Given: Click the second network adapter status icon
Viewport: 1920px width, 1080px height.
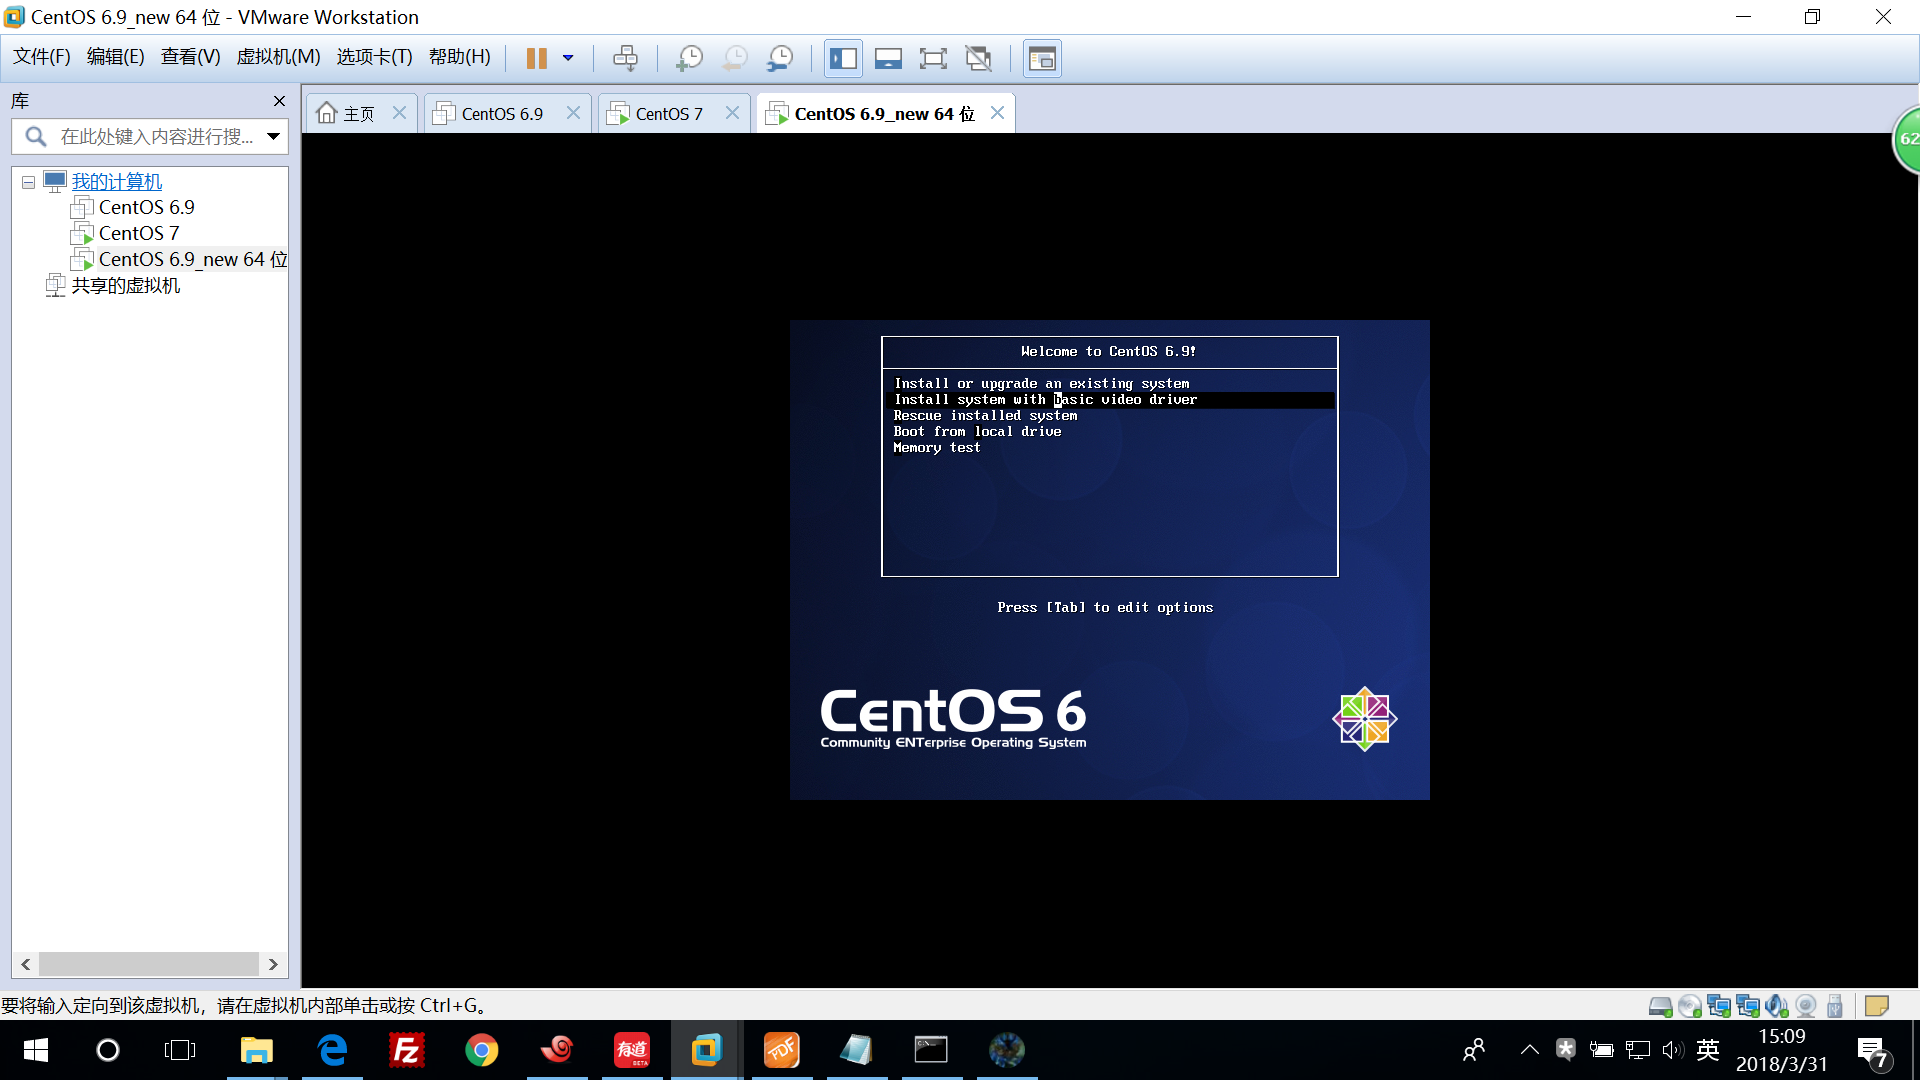Looking at the screenshot, I should coord(1748,1006).
